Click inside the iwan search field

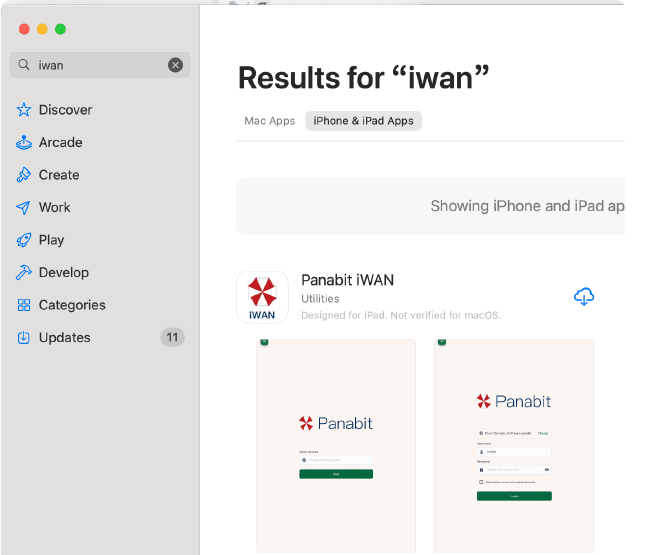click(100, 65)
